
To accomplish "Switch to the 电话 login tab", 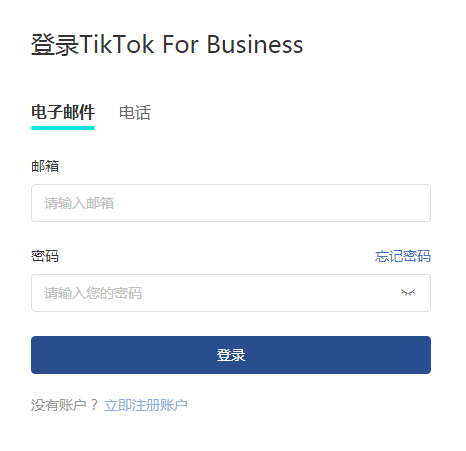I will [x=135, y=113].
